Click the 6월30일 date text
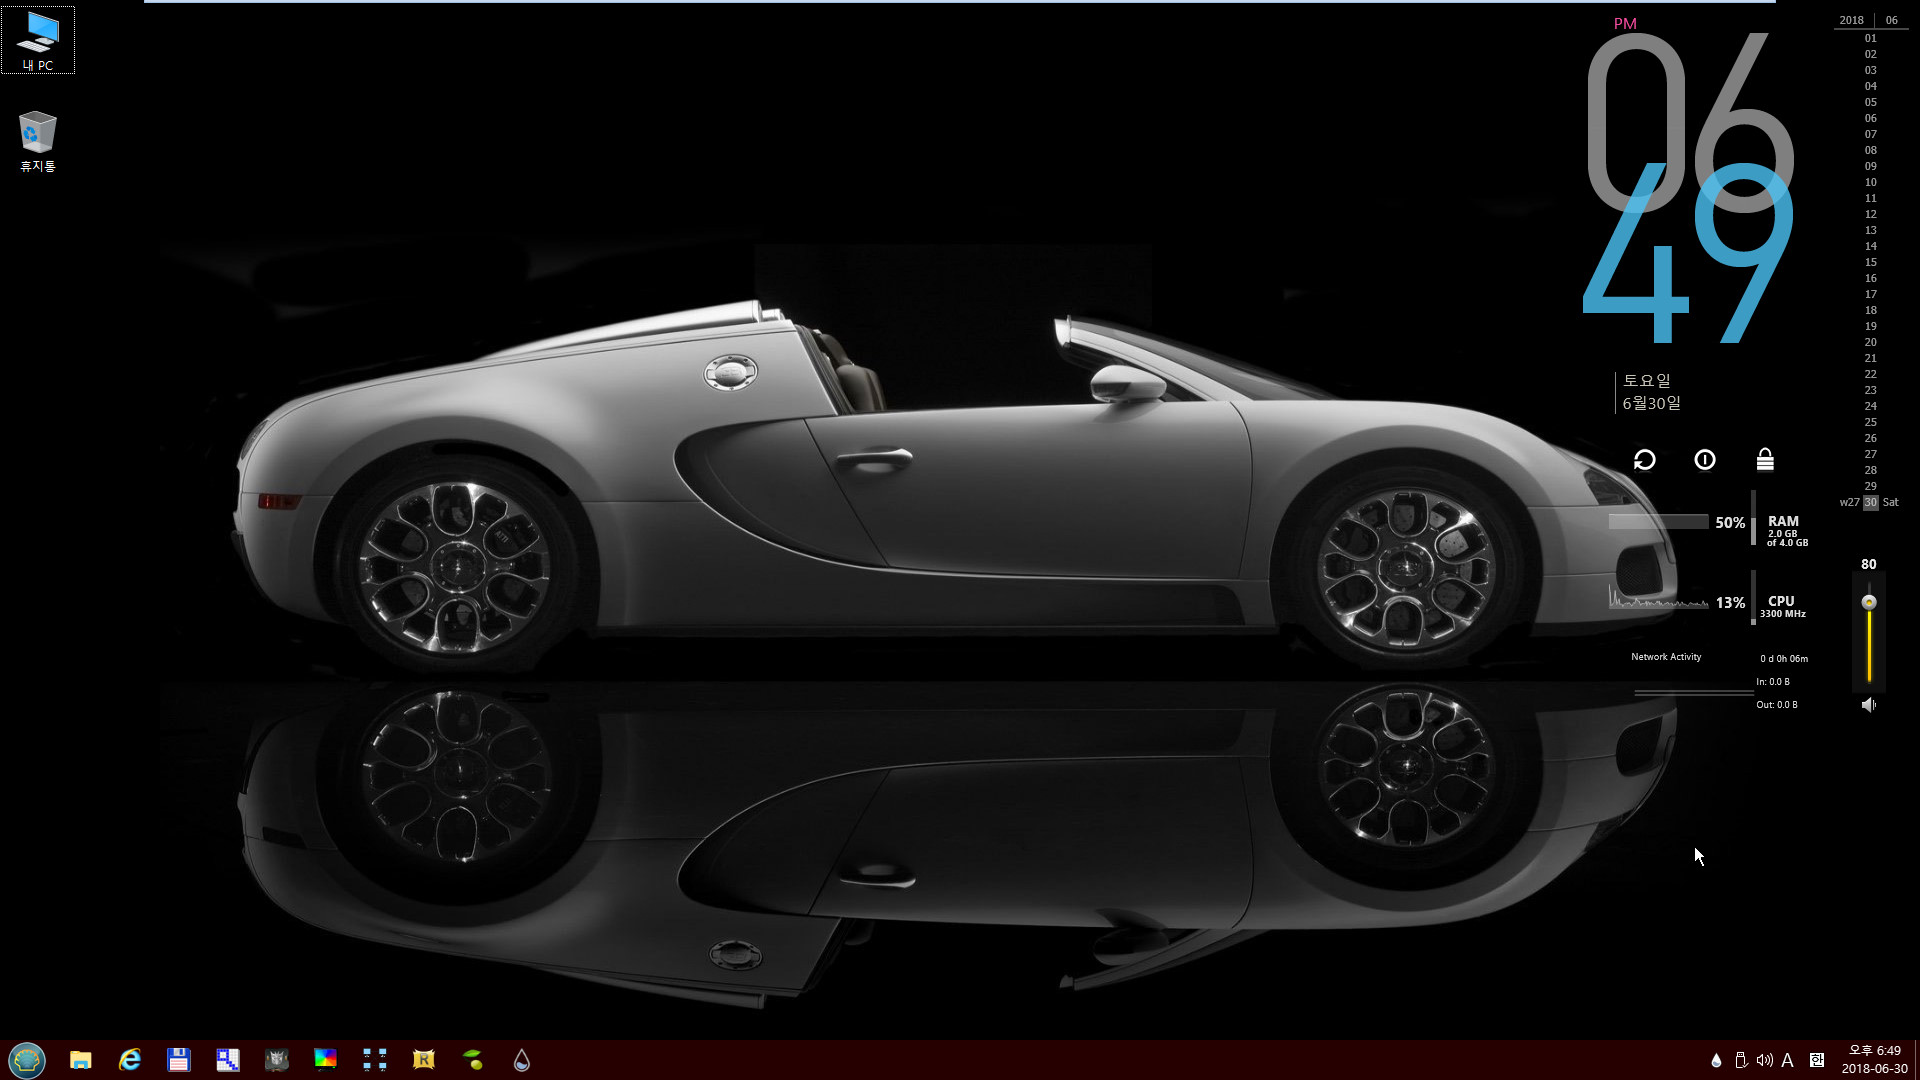Viewport: 1920px width, 1080px height. (x=1651, y=403)
